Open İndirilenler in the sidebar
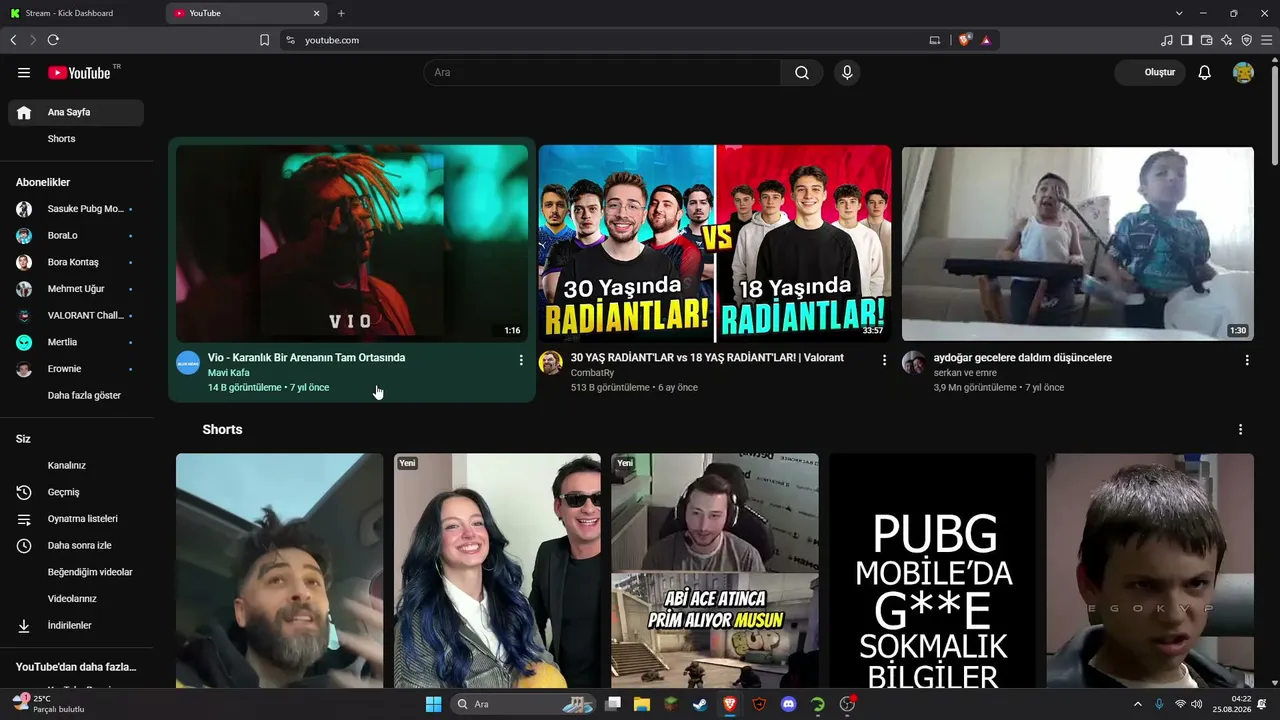The width and height of the screenshot is (1280, 720). click(x=76, y=625)
